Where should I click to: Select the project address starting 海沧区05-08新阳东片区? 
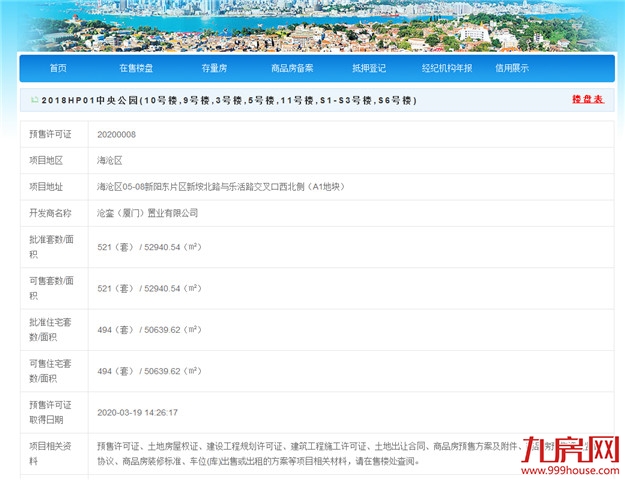pos(221,187)
